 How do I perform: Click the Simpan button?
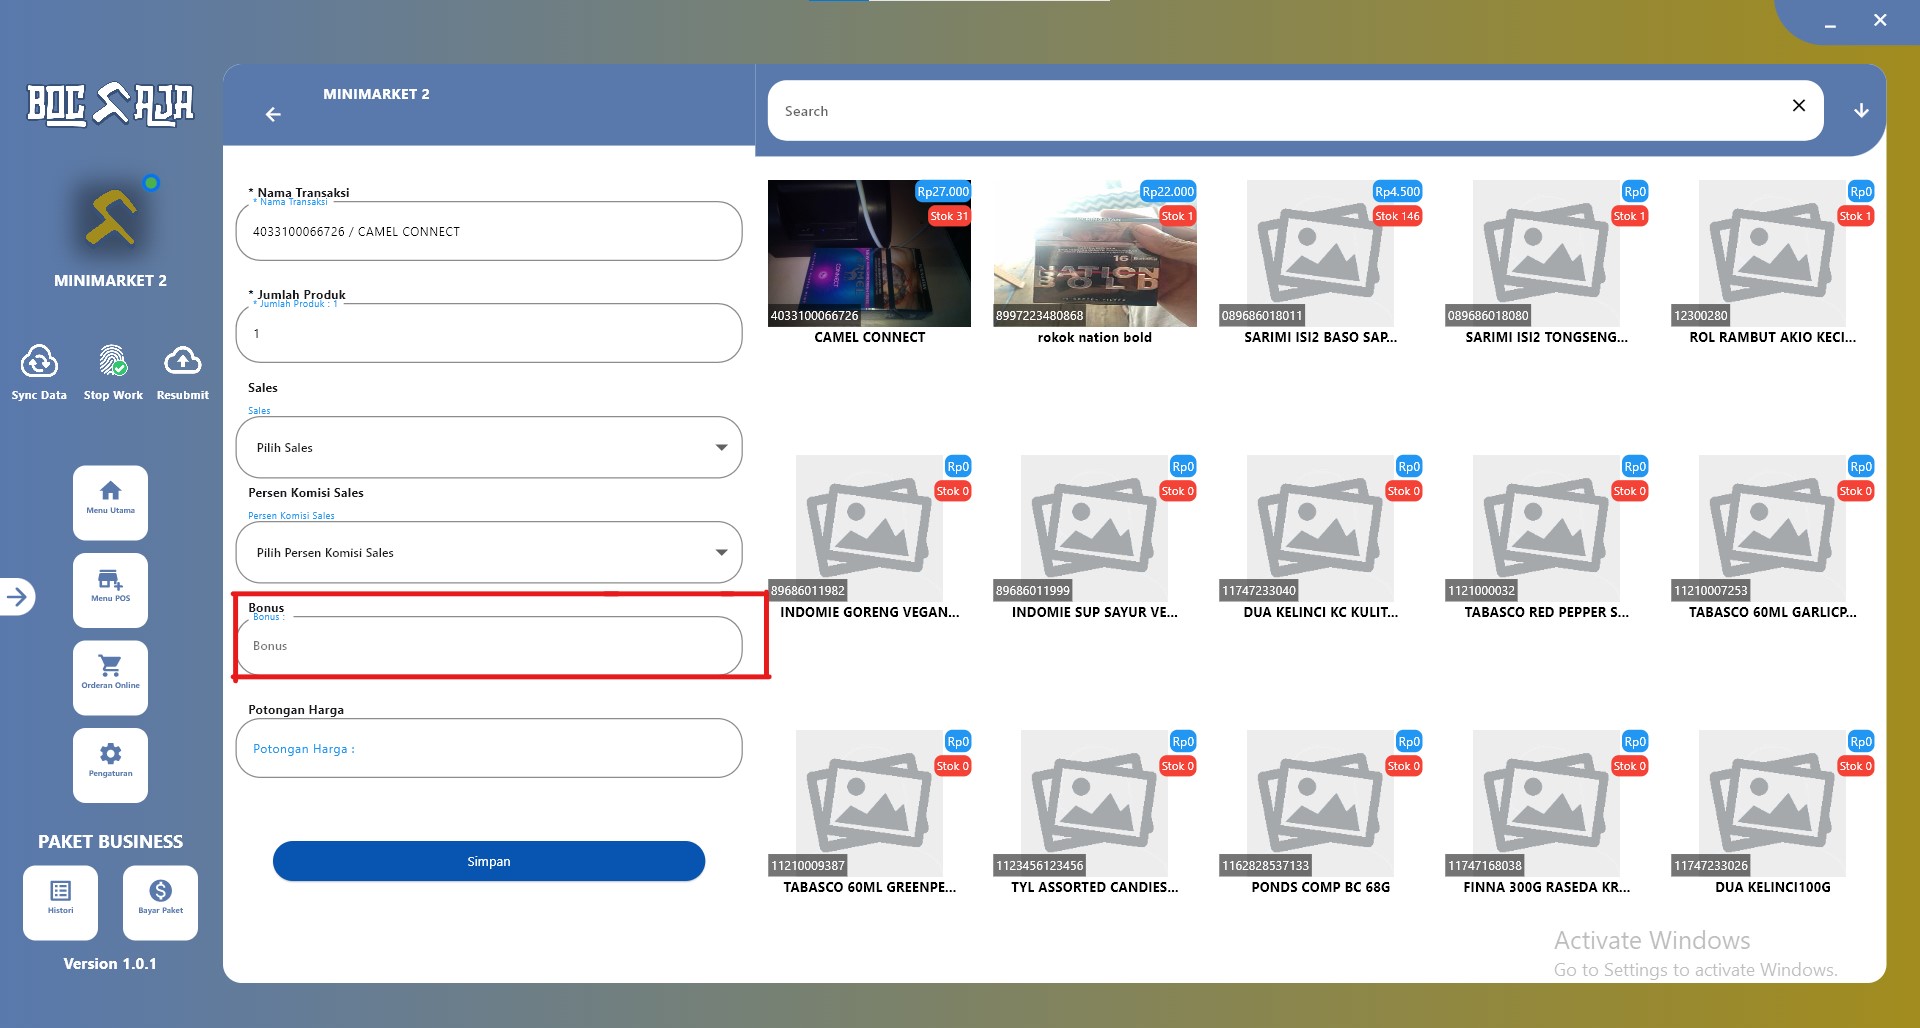(x=489, y=861)
